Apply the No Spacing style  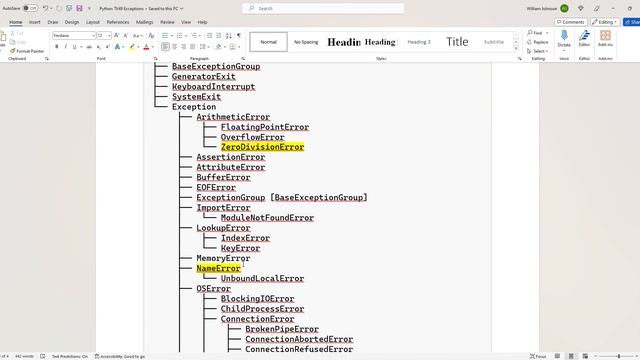[x=306, y=42]
